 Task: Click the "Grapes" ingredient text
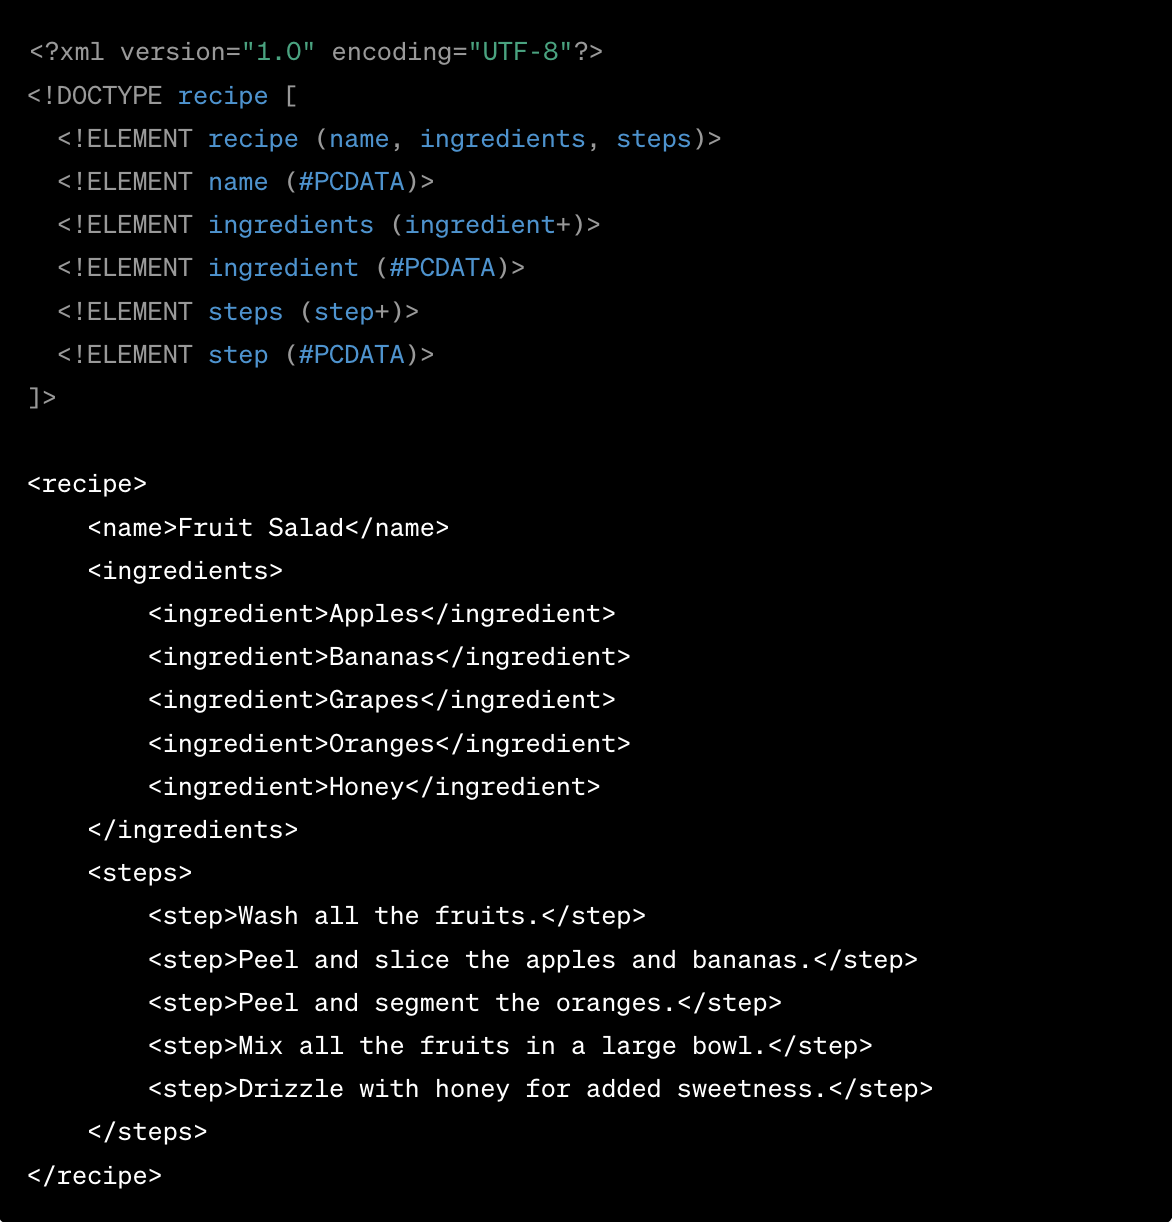374,700
